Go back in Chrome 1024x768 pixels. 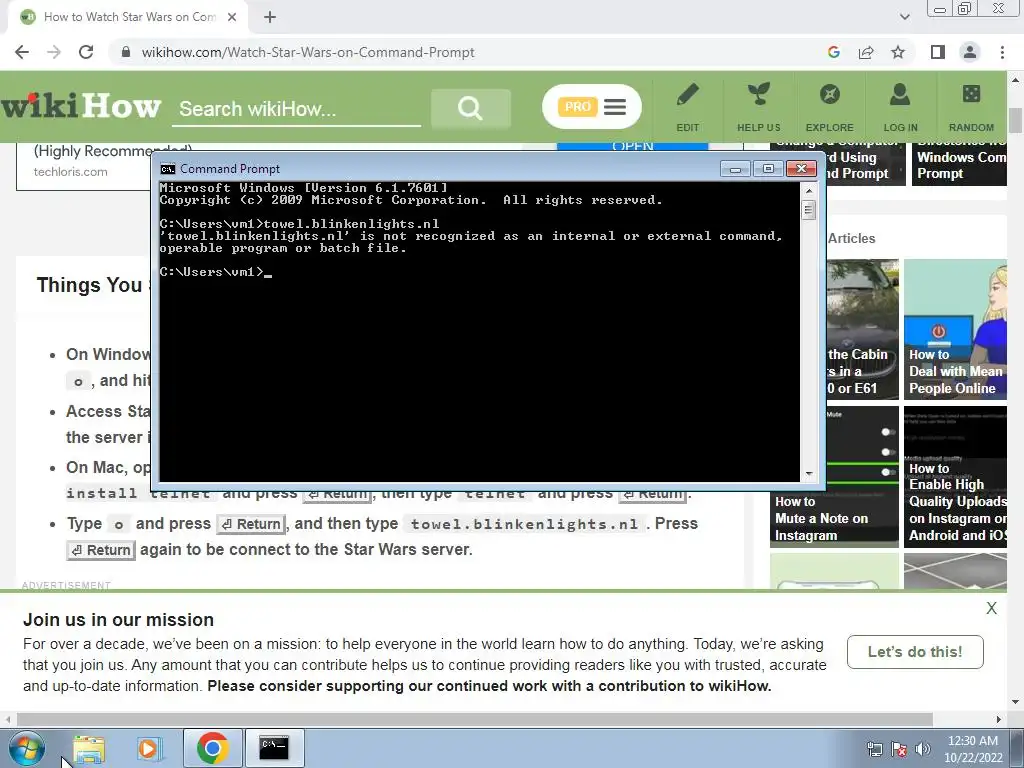(22, 52)
